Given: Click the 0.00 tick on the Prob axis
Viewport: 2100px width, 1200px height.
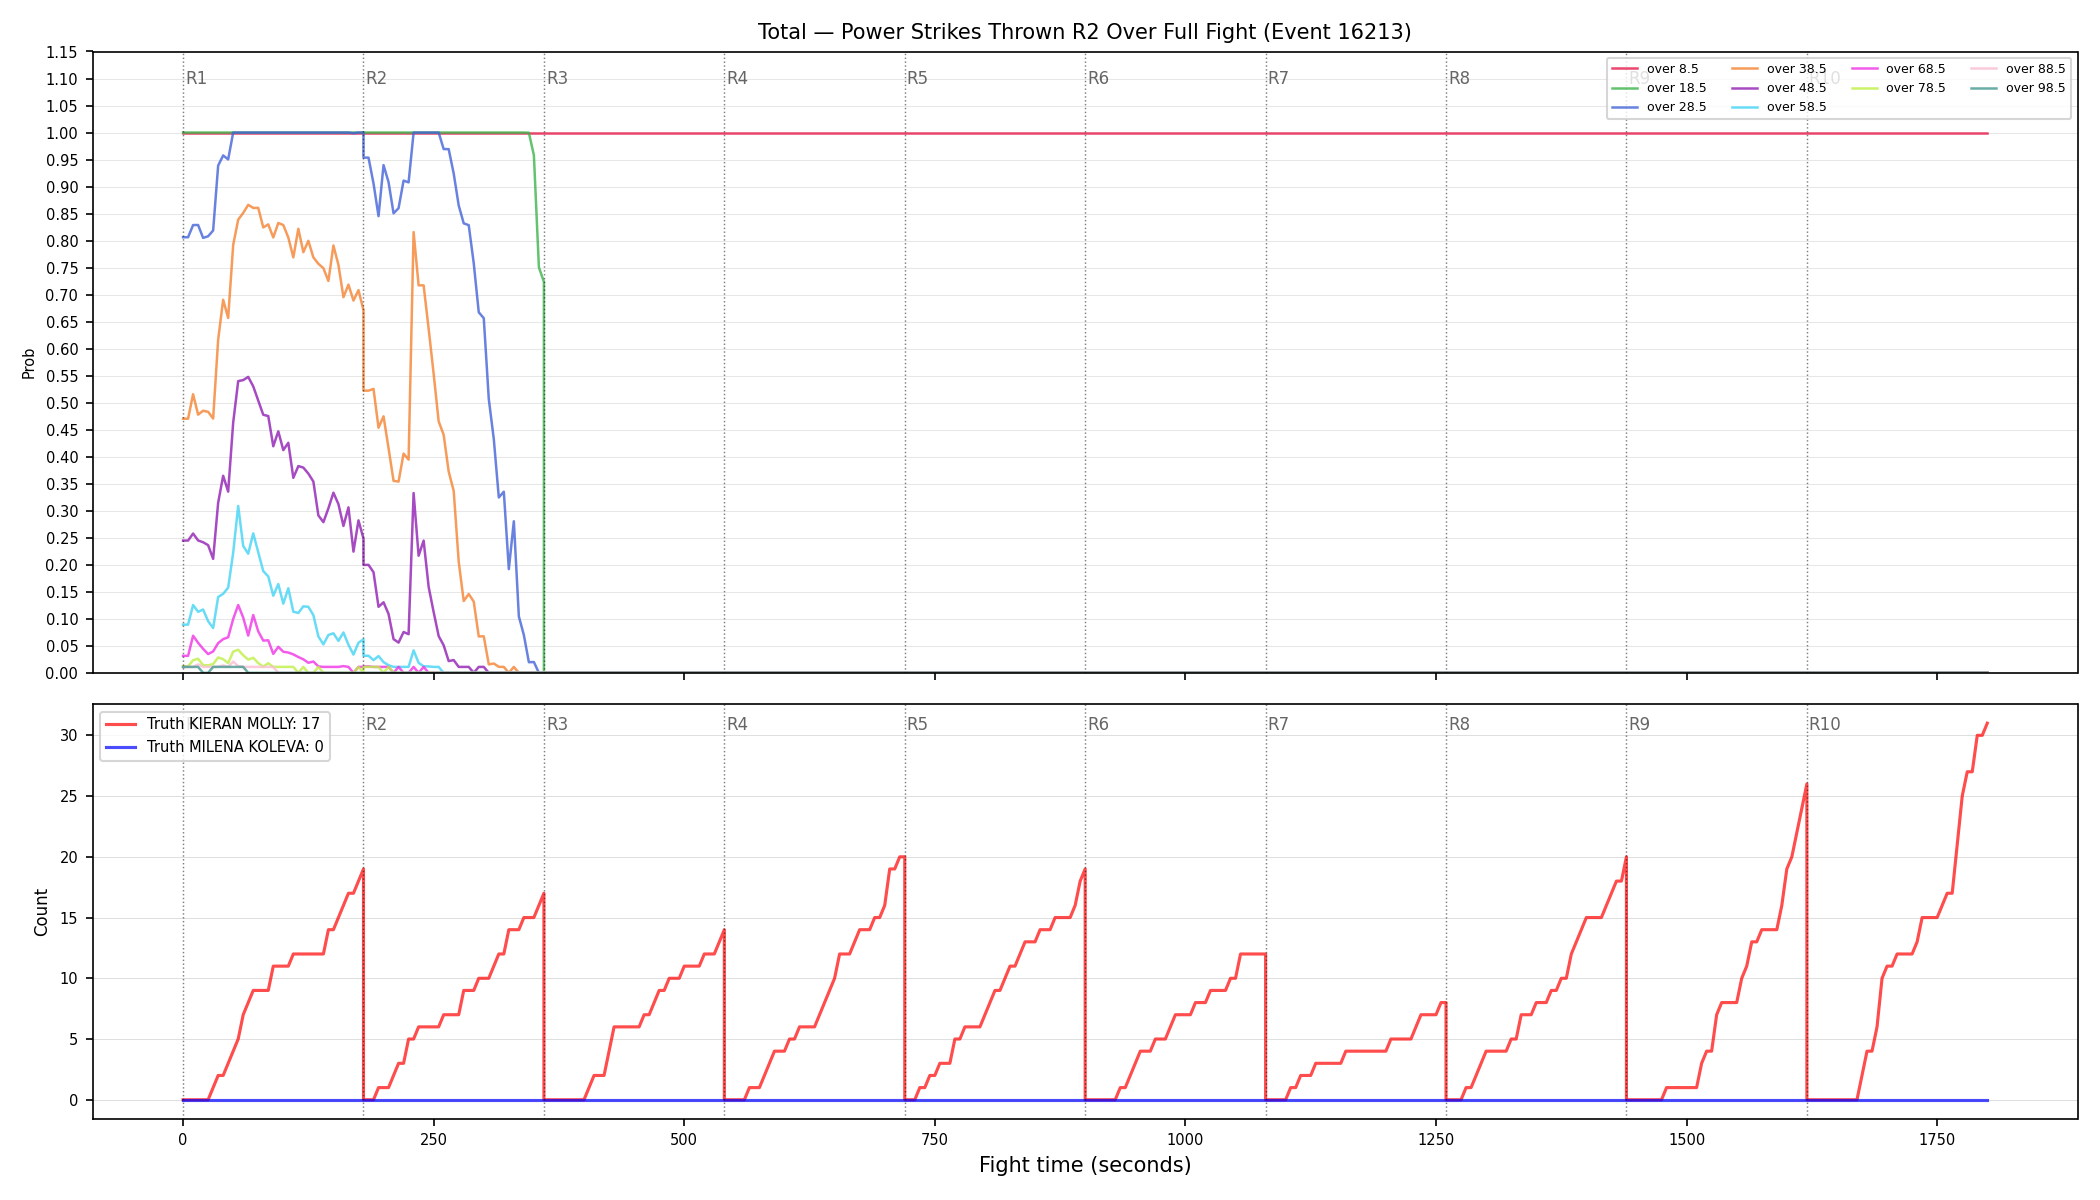Looking at the screenshot, I should 61,673.
